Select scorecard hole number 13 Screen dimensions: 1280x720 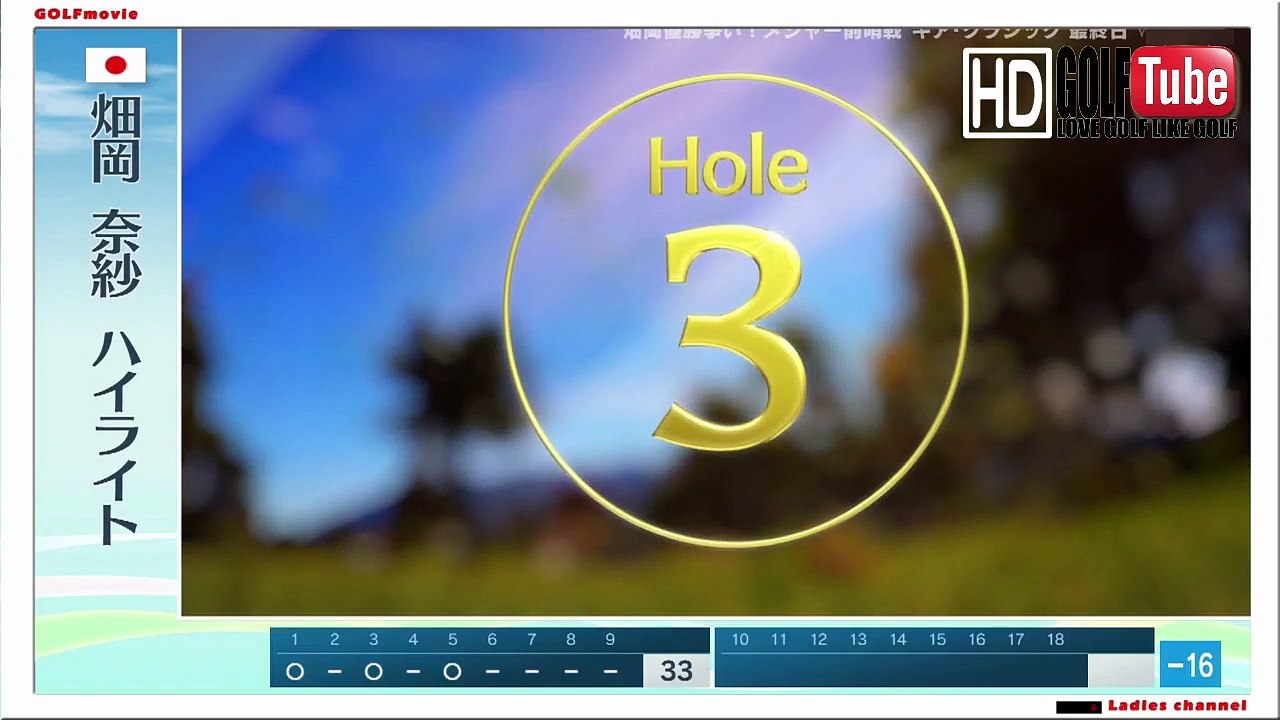coord(858,640)
